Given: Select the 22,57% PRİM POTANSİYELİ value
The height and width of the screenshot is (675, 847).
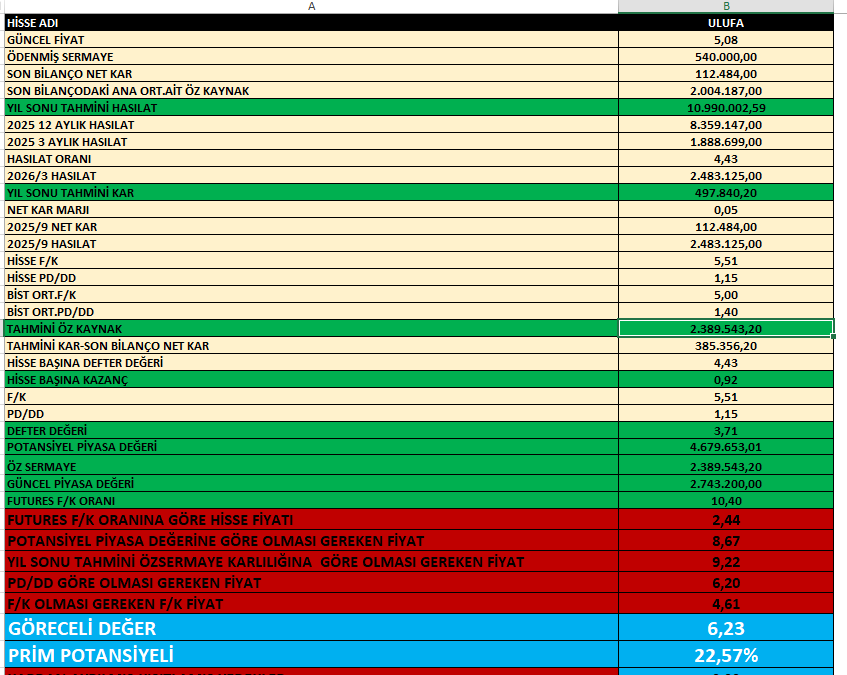Looking at the screenshot, I should point(726,655).
